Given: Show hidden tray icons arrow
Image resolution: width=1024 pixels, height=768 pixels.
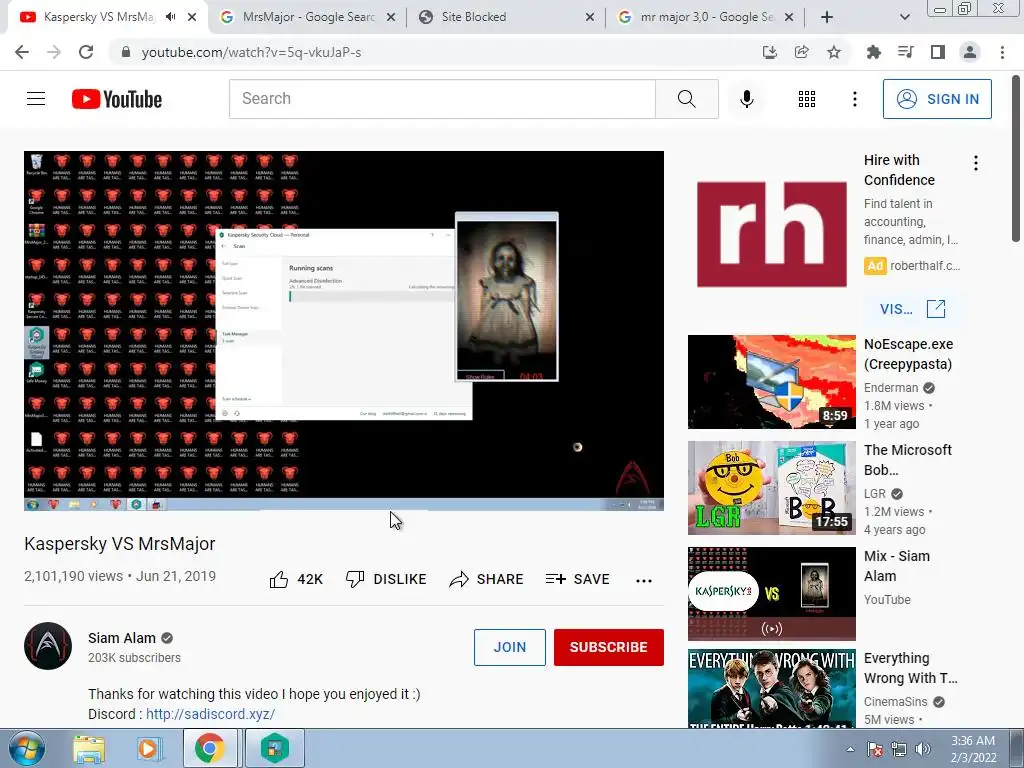Looking at the screenshot, I should 850,749.
